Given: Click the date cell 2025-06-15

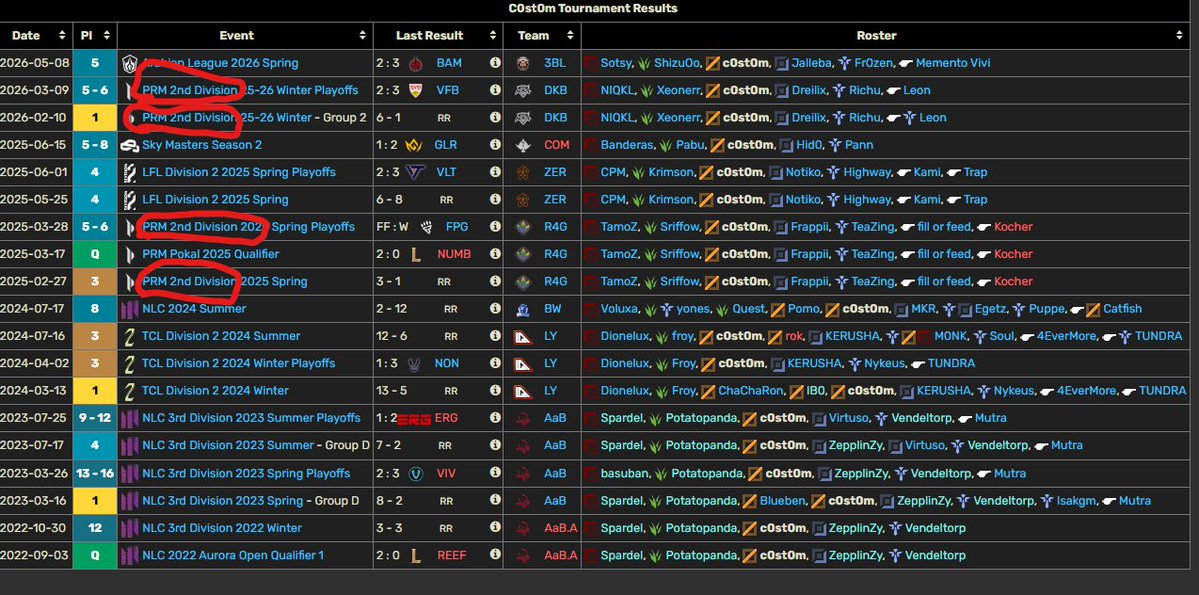Looking at the screenshot, I should point(37,145).
